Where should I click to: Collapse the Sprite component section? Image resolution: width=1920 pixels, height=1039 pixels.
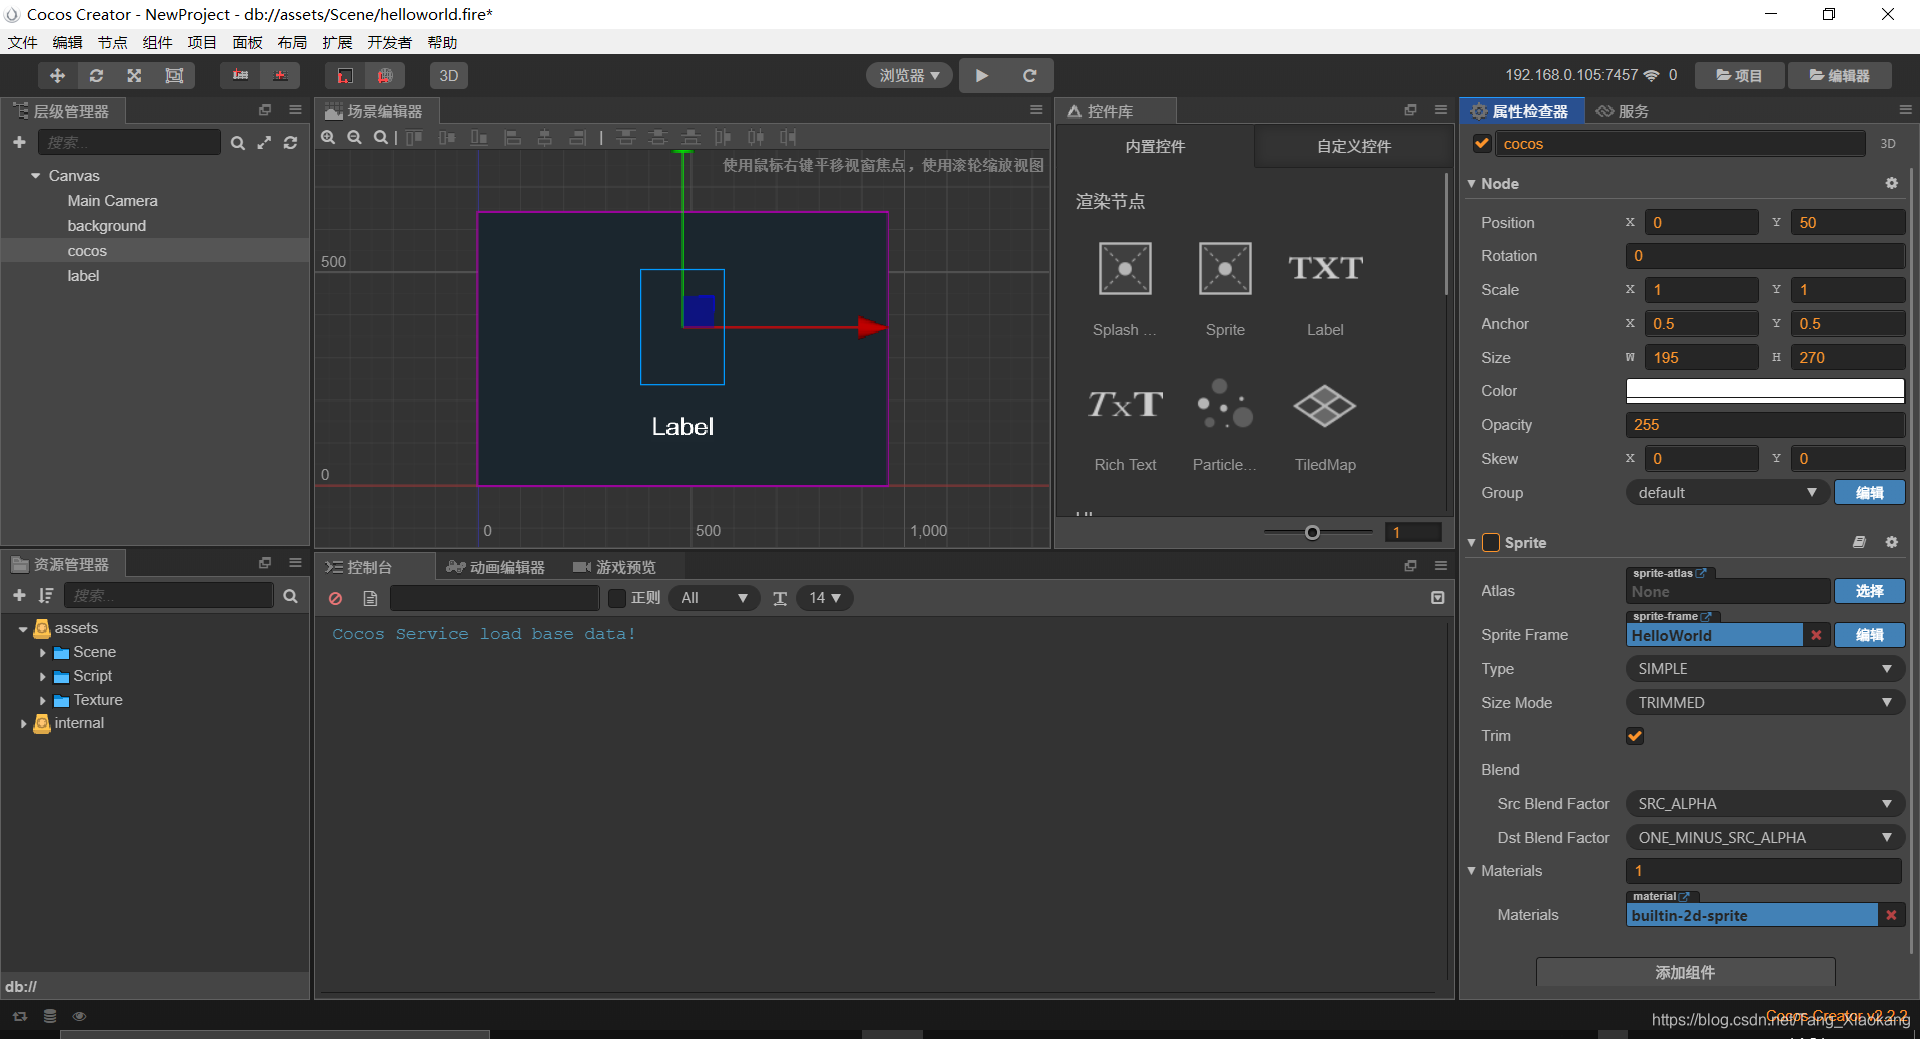pos(1472,543)
